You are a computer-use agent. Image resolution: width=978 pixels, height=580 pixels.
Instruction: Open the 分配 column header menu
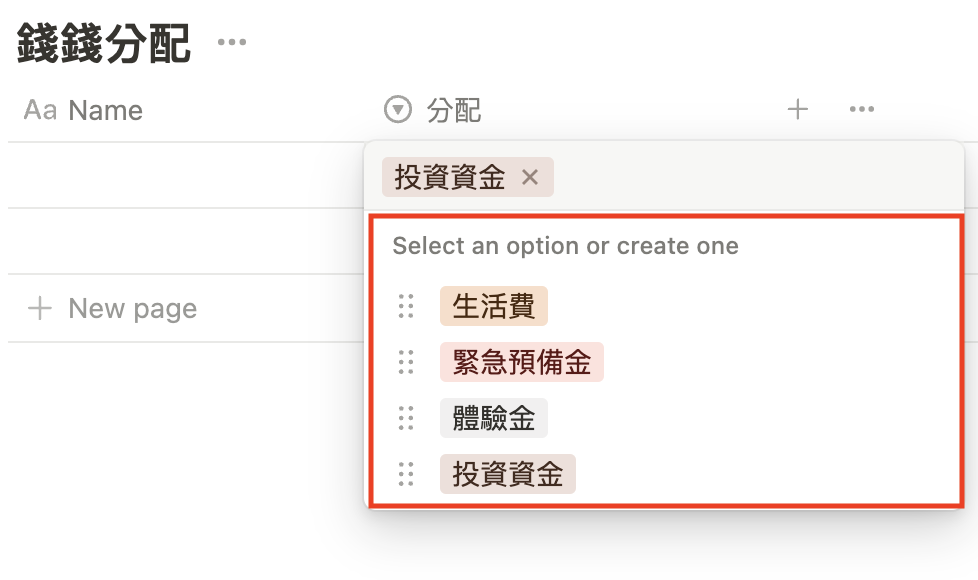454,110
